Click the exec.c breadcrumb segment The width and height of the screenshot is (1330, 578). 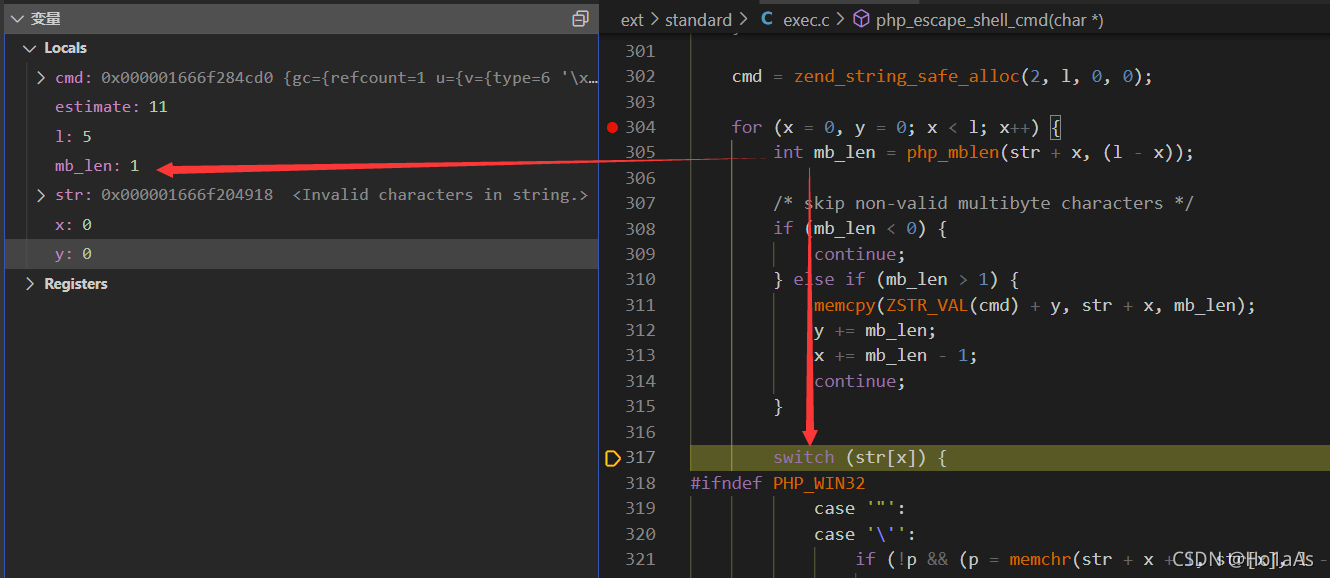tap(806, 20)
